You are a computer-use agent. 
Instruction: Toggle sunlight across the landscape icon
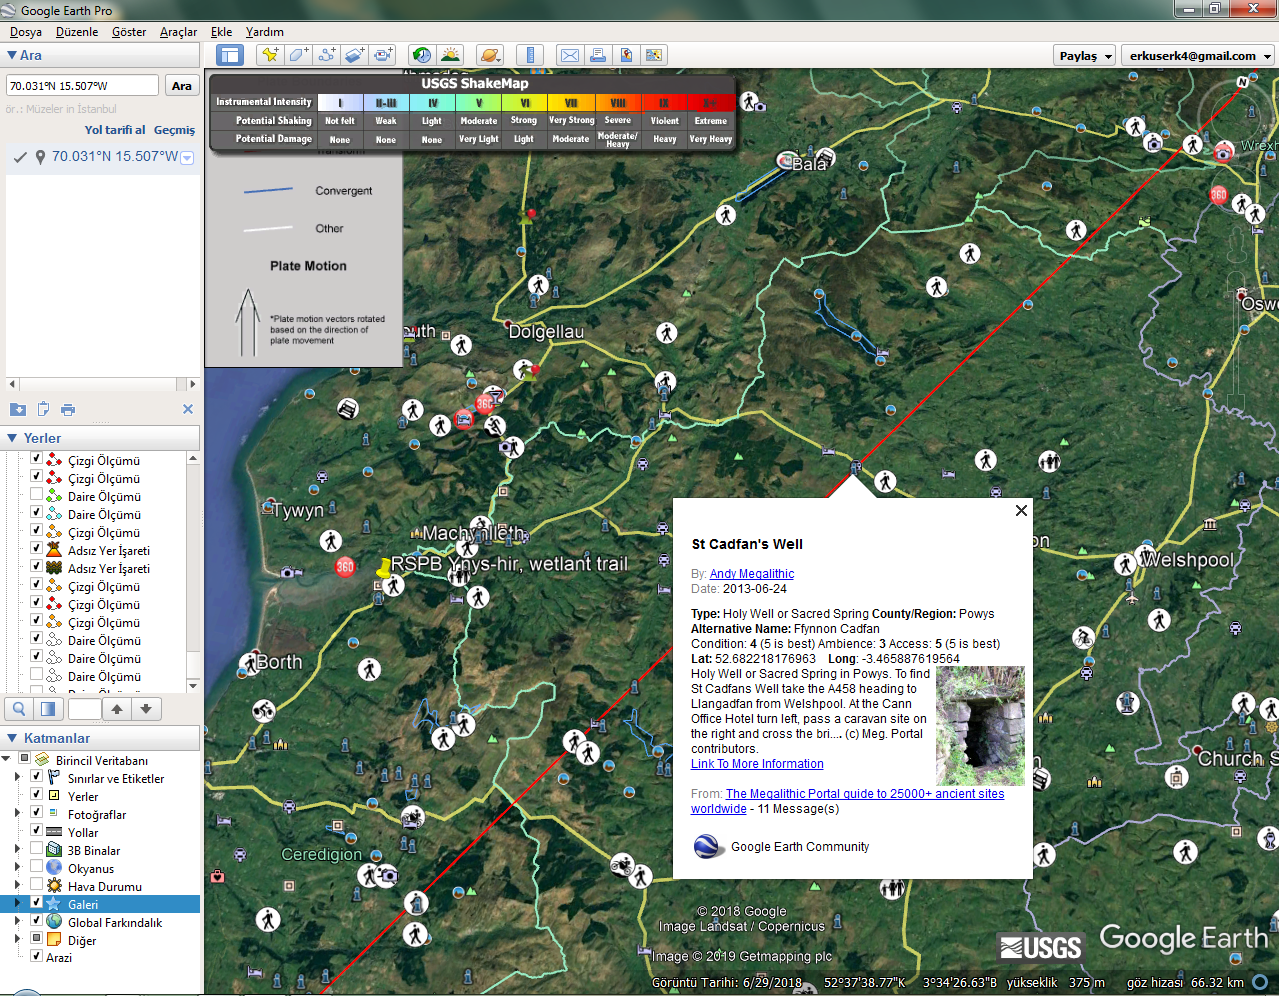[x=450, y=55]
